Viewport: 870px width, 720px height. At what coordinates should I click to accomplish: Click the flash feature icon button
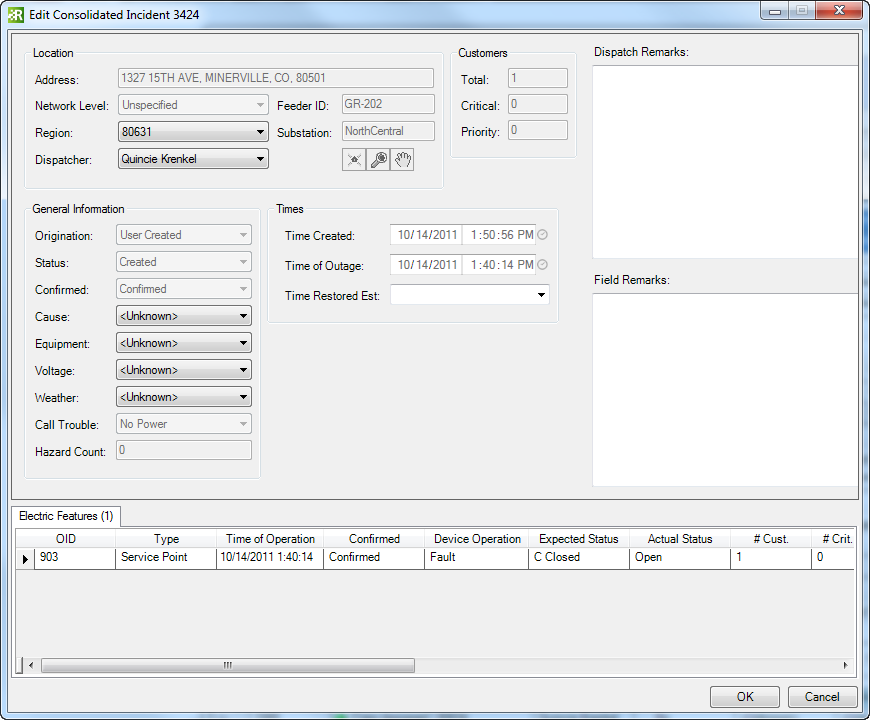pos(354,160)
